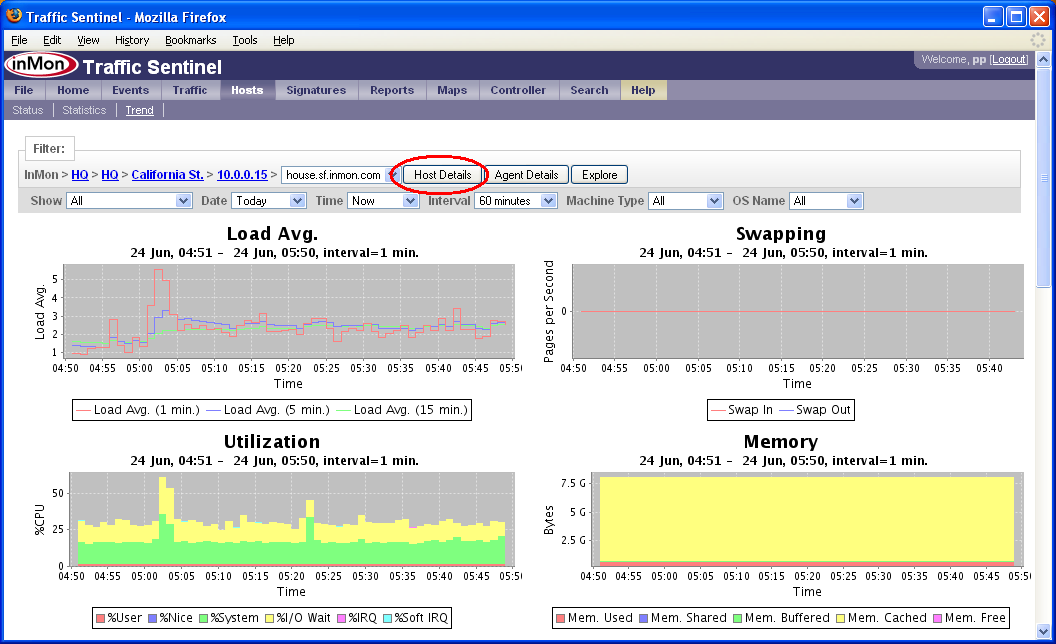The width and height of the screenshot is (1056, 644).
Task: Click the Agent Details button
Action: click(x=526, y=175)
